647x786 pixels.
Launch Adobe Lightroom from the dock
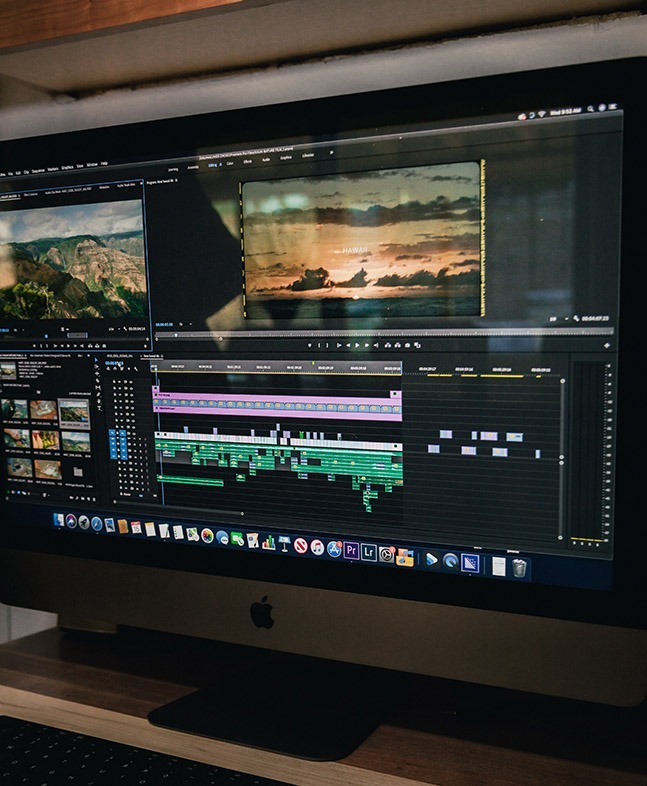369,552
